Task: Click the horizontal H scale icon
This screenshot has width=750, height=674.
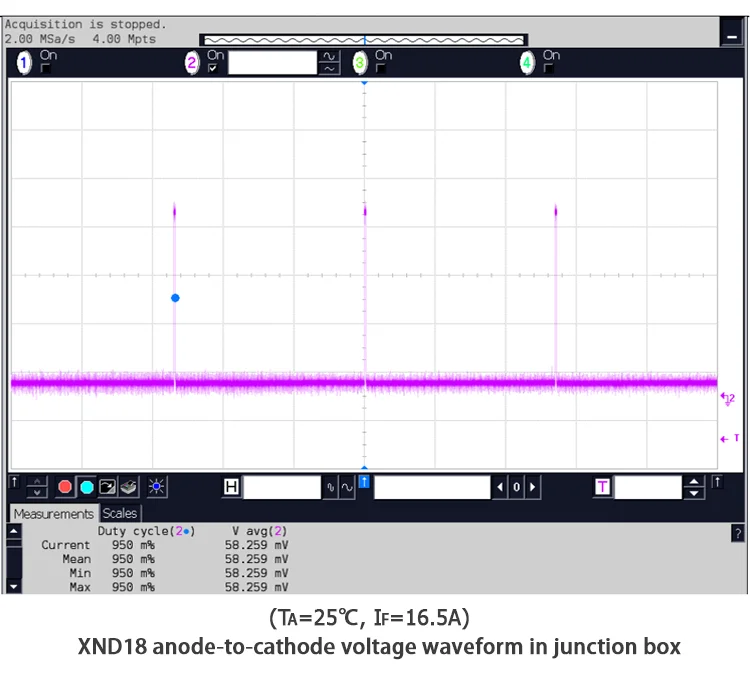Action: 232,487
